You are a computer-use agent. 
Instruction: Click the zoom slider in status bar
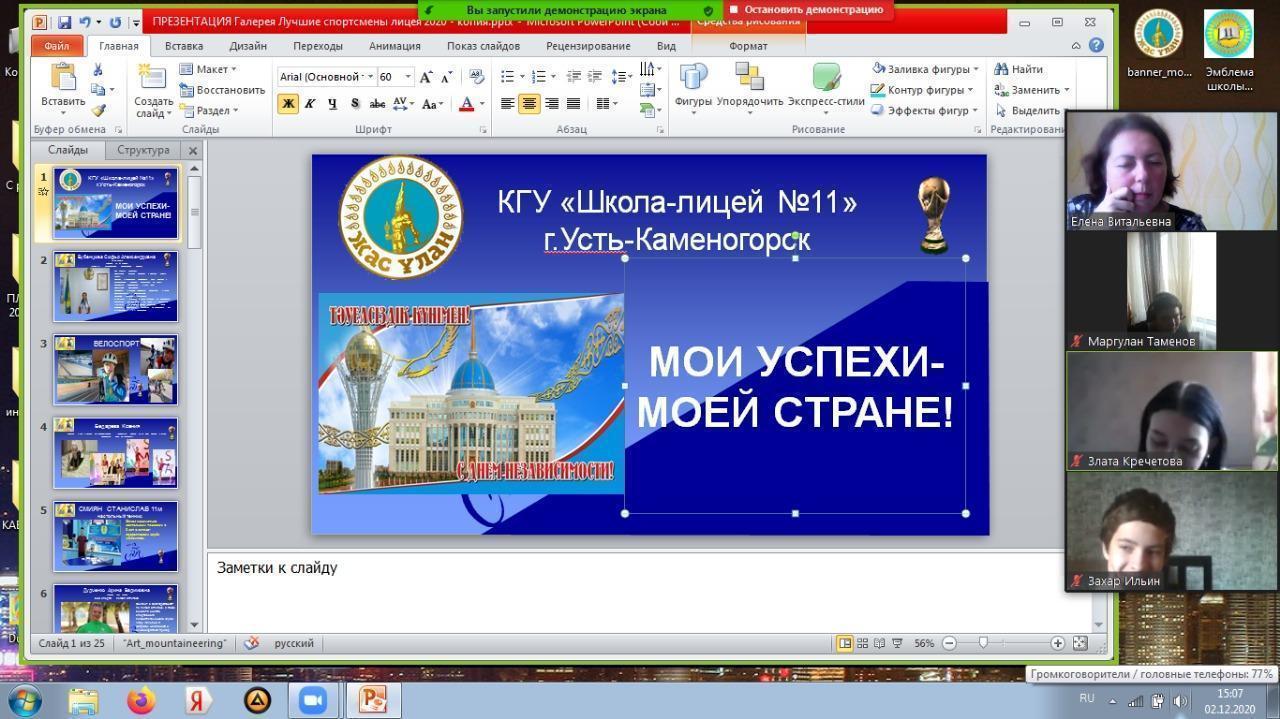(983, 643)
